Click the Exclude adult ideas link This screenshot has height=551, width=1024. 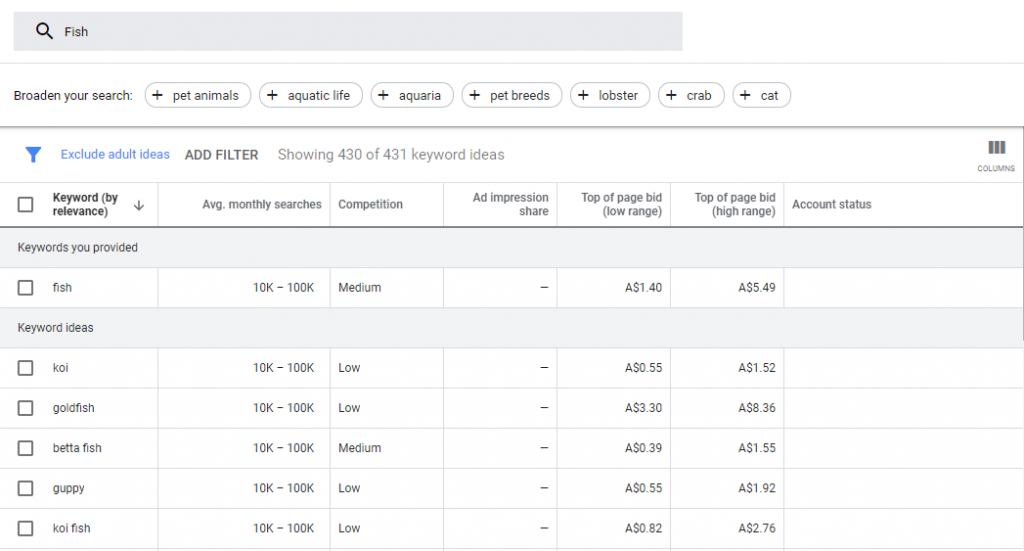pos(115,155)
